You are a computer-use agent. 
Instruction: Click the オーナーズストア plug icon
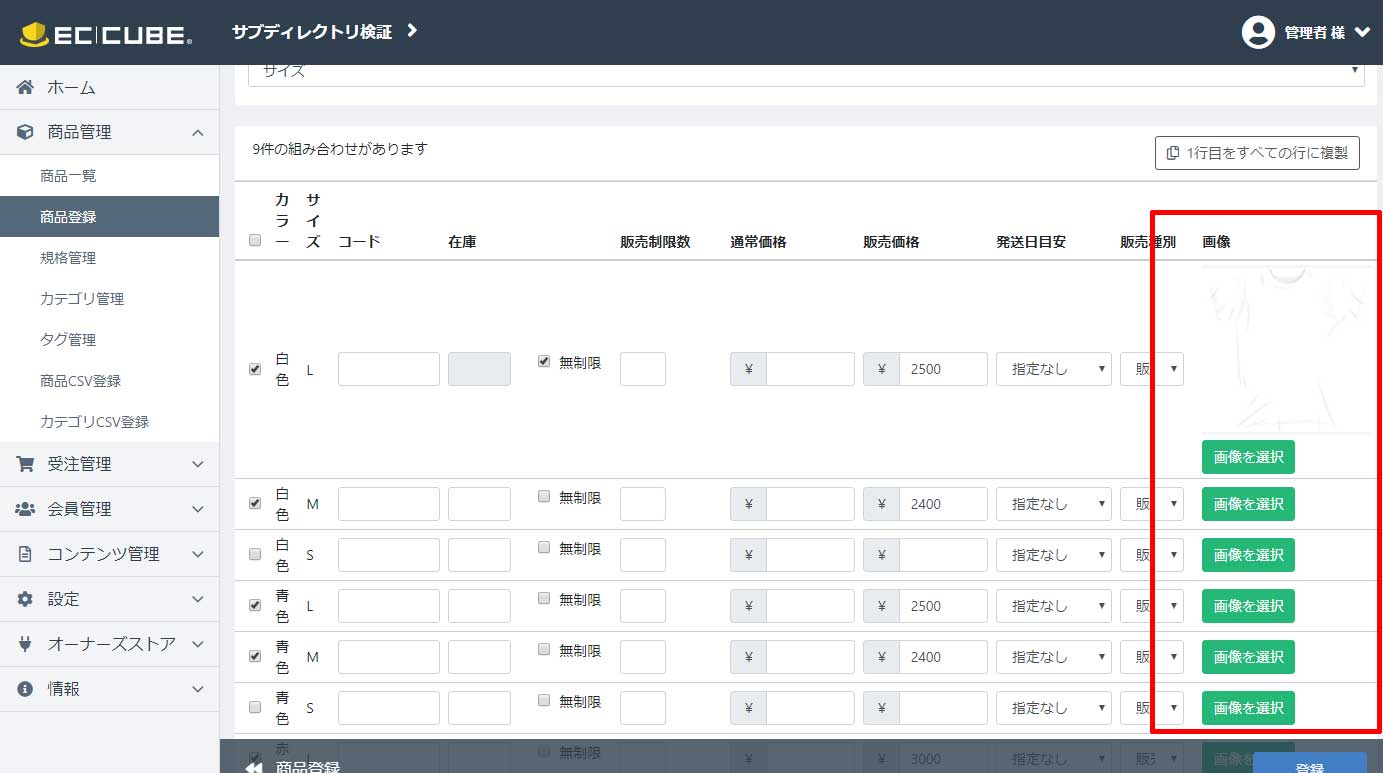(x=26, y=643)
